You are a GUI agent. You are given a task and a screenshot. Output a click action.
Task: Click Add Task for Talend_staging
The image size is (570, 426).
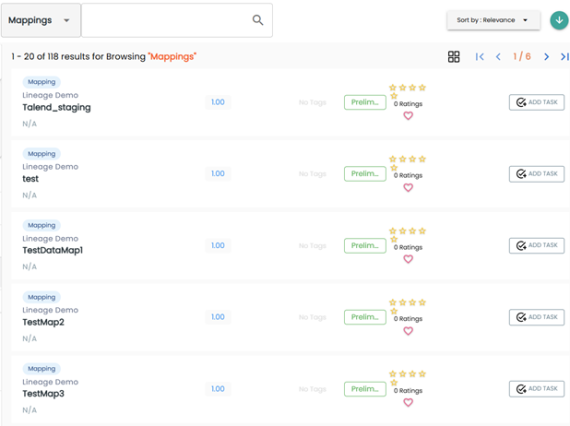(x=537, y=103)
